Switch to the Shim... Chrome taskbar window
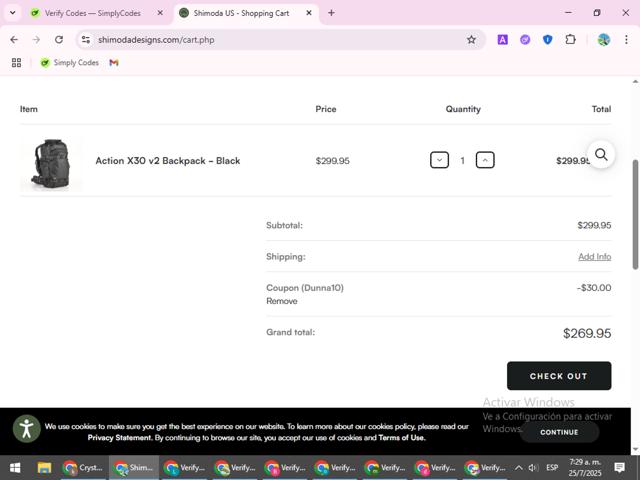Viewport: 640px width, 480px height. (134, 468)
